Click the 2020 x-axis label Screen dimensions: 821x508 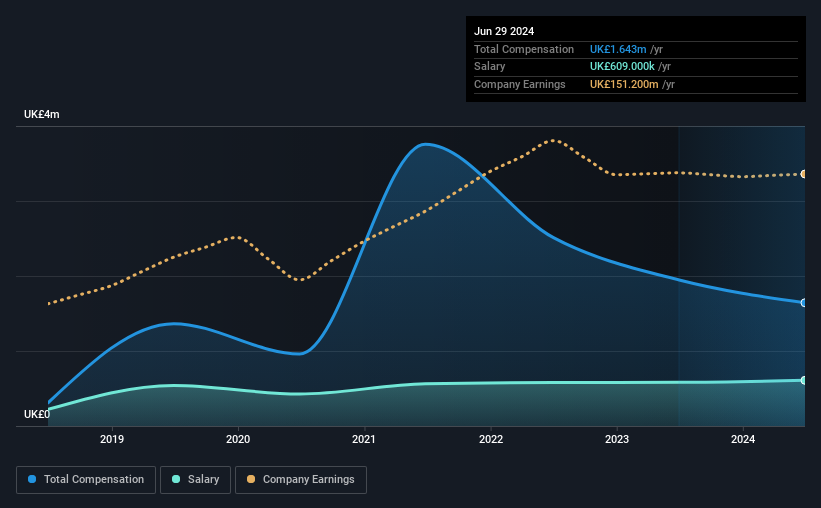tap(238, 439)
